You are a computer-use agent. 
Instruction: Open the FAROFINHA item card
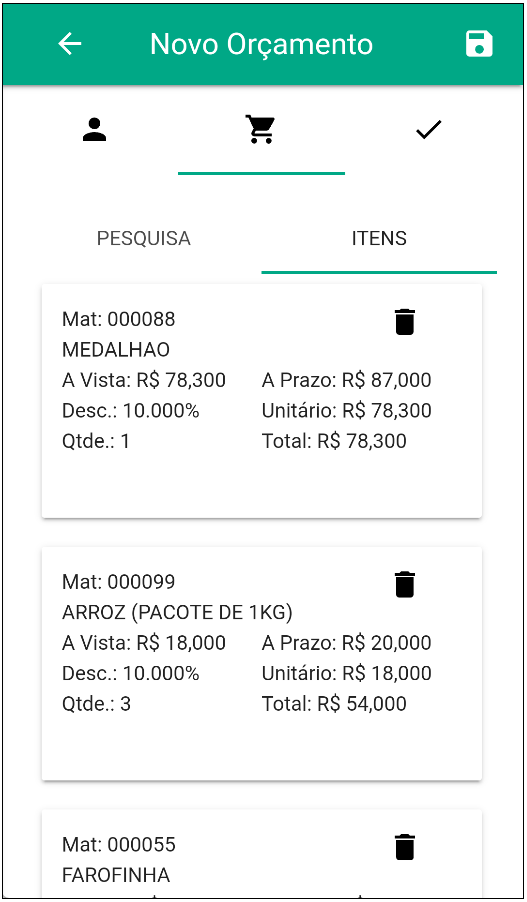coord(262,854)
